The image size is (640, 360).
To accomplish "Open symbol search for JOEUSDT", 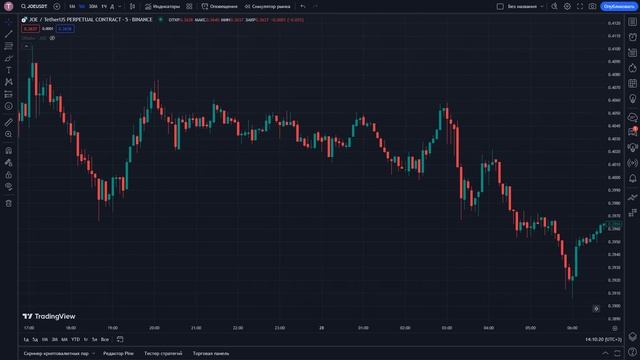I will [34, 7].
